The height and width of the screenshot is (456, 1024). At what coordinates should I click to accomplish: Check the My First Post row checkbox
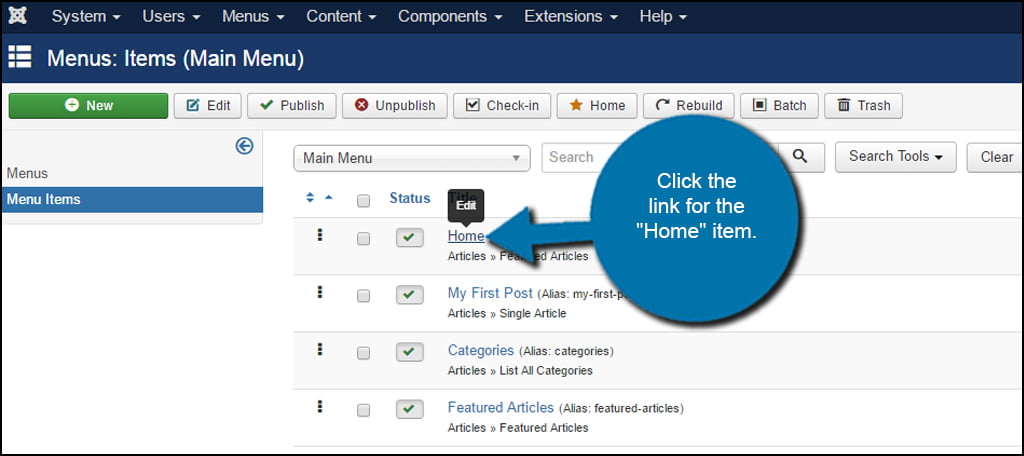[x=363, y=296]
